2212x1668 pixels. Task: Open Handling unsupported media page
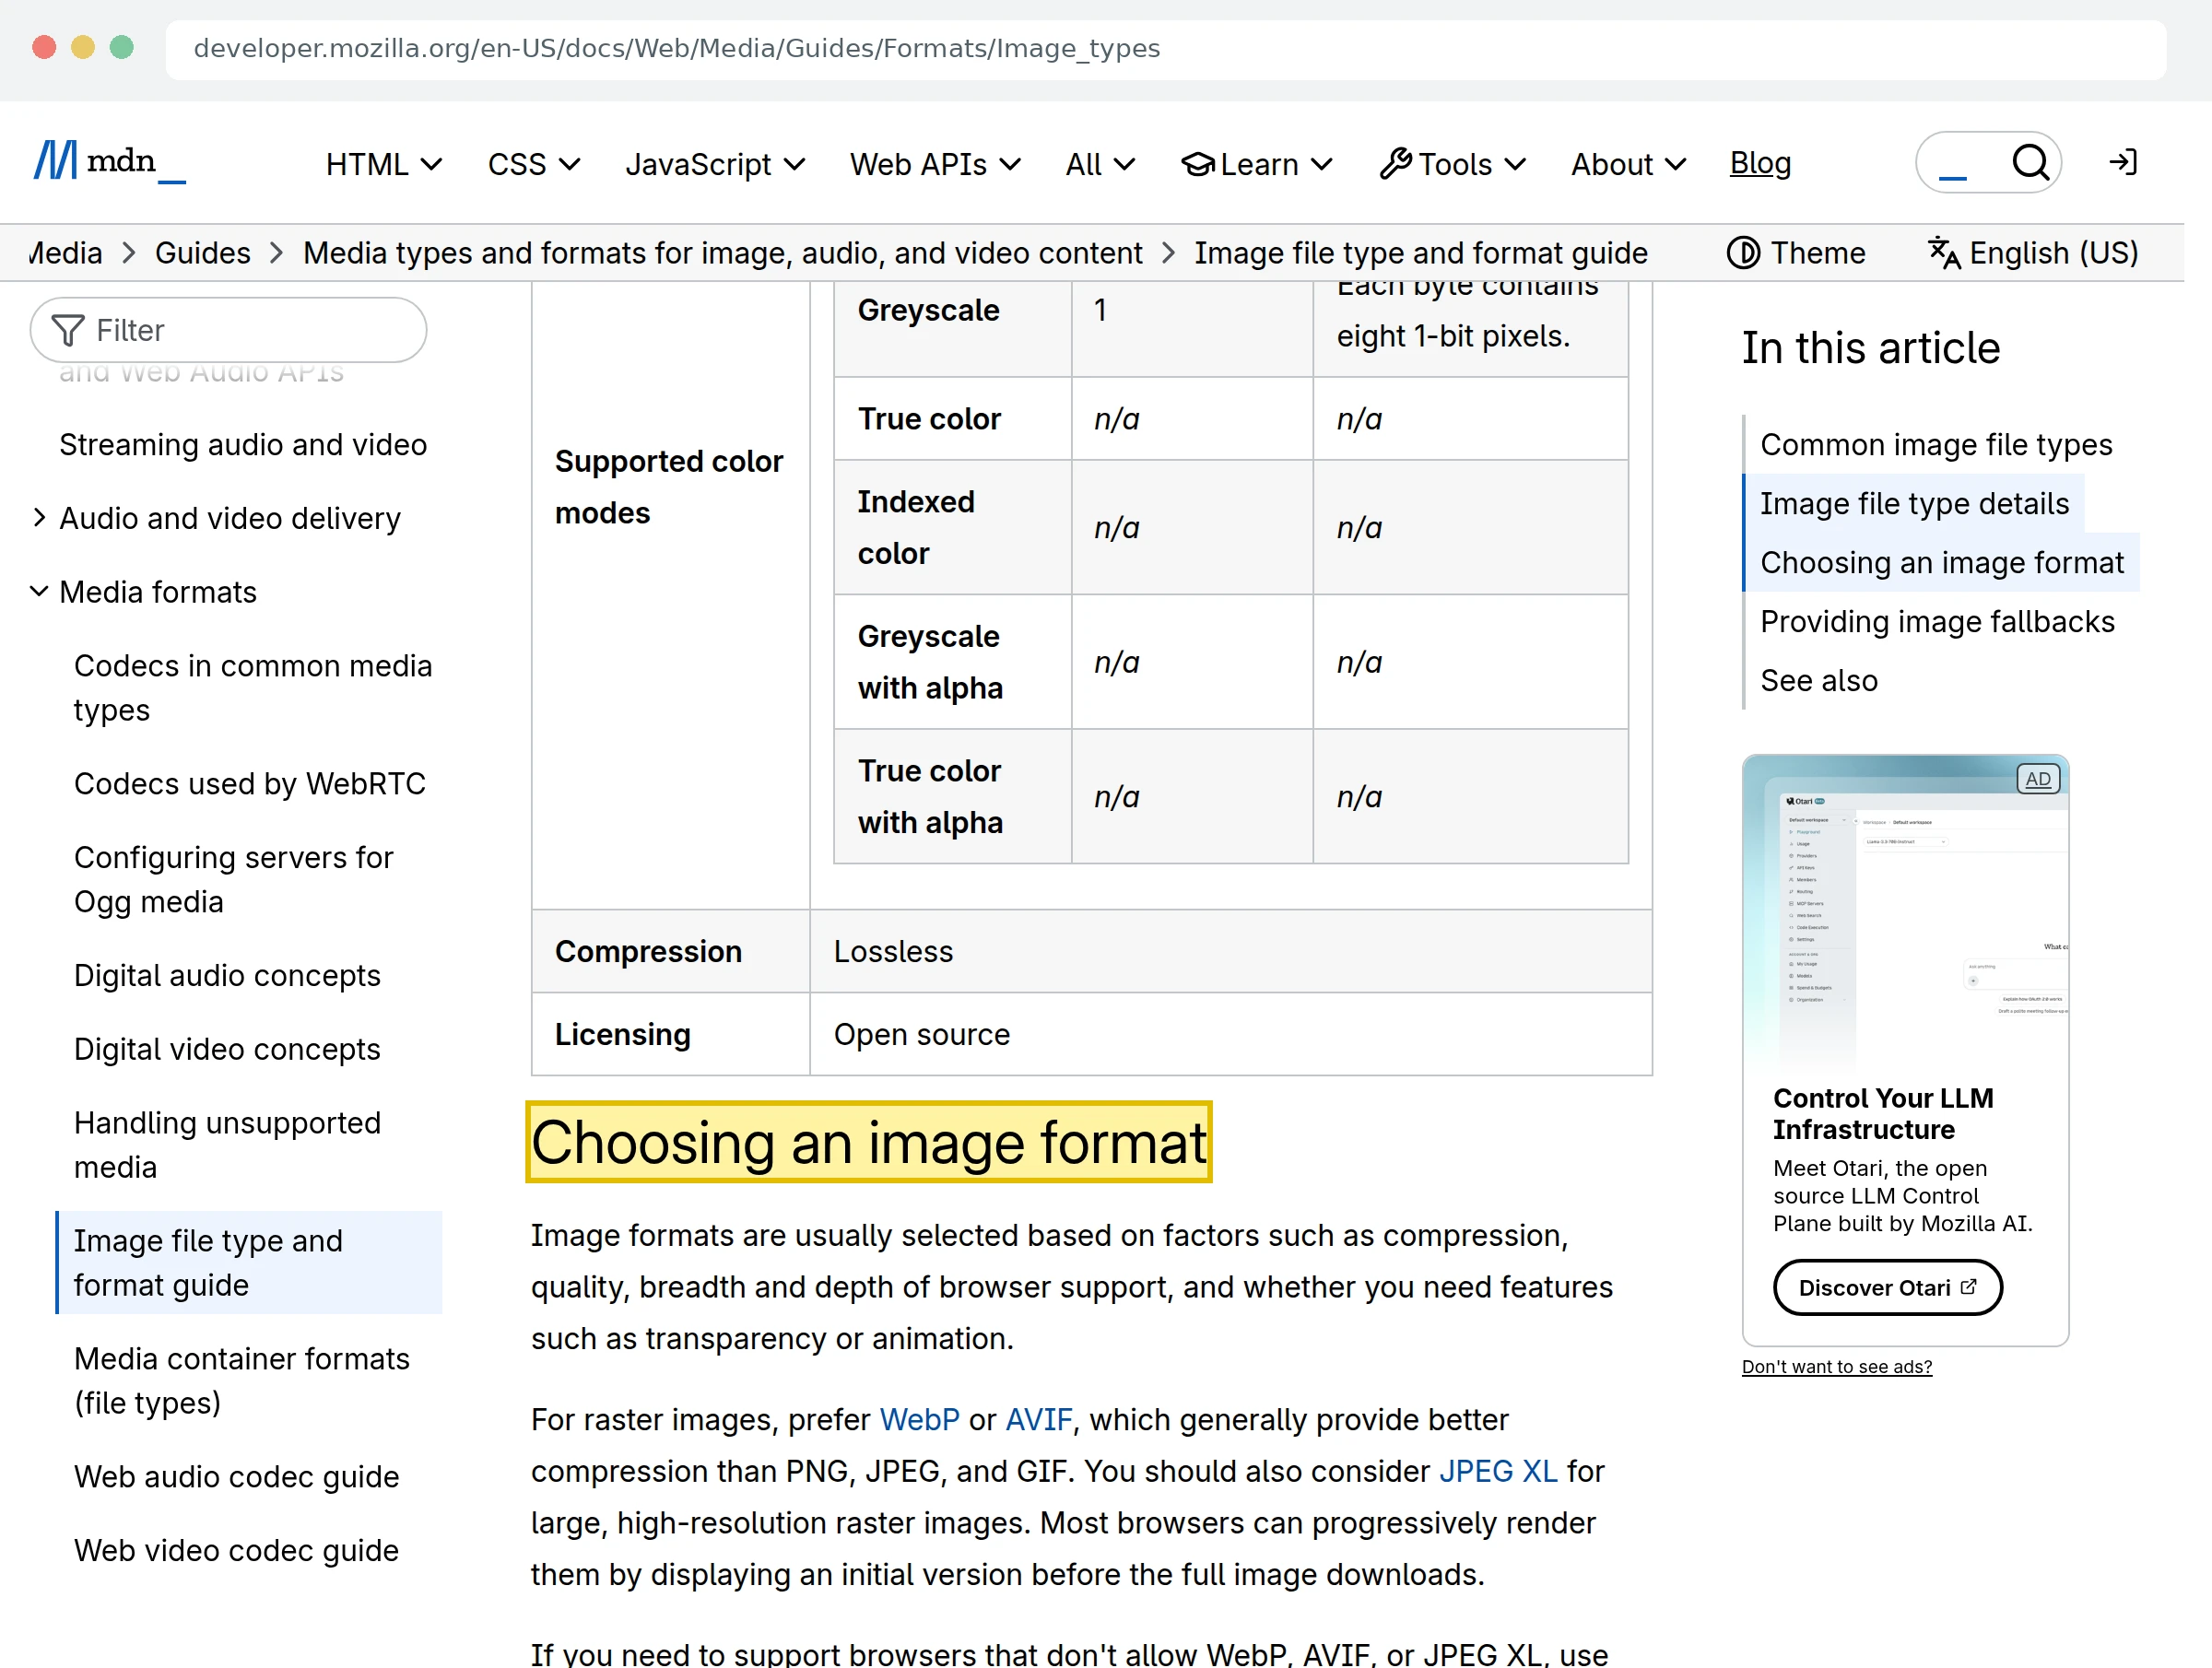coord(227,1145)
